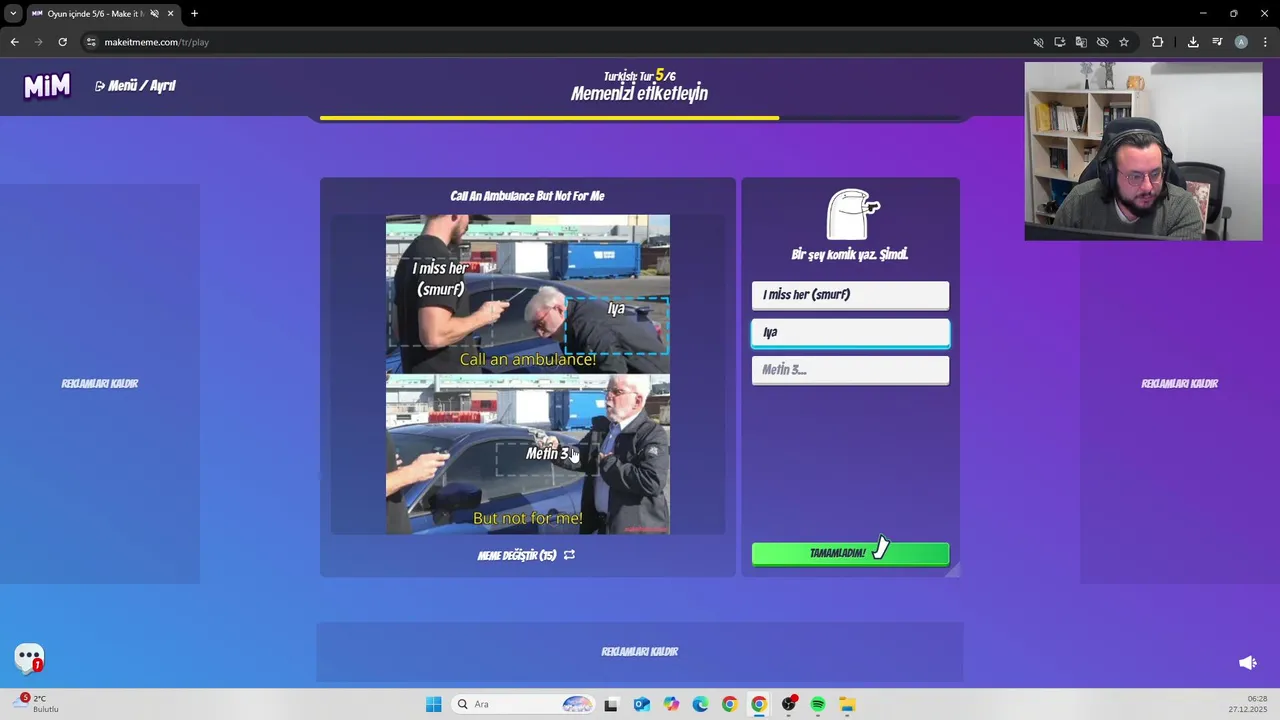Viewport: 1280px width, 720px height.
Task: Open the Windows Start menu
Action: (433, 704)
